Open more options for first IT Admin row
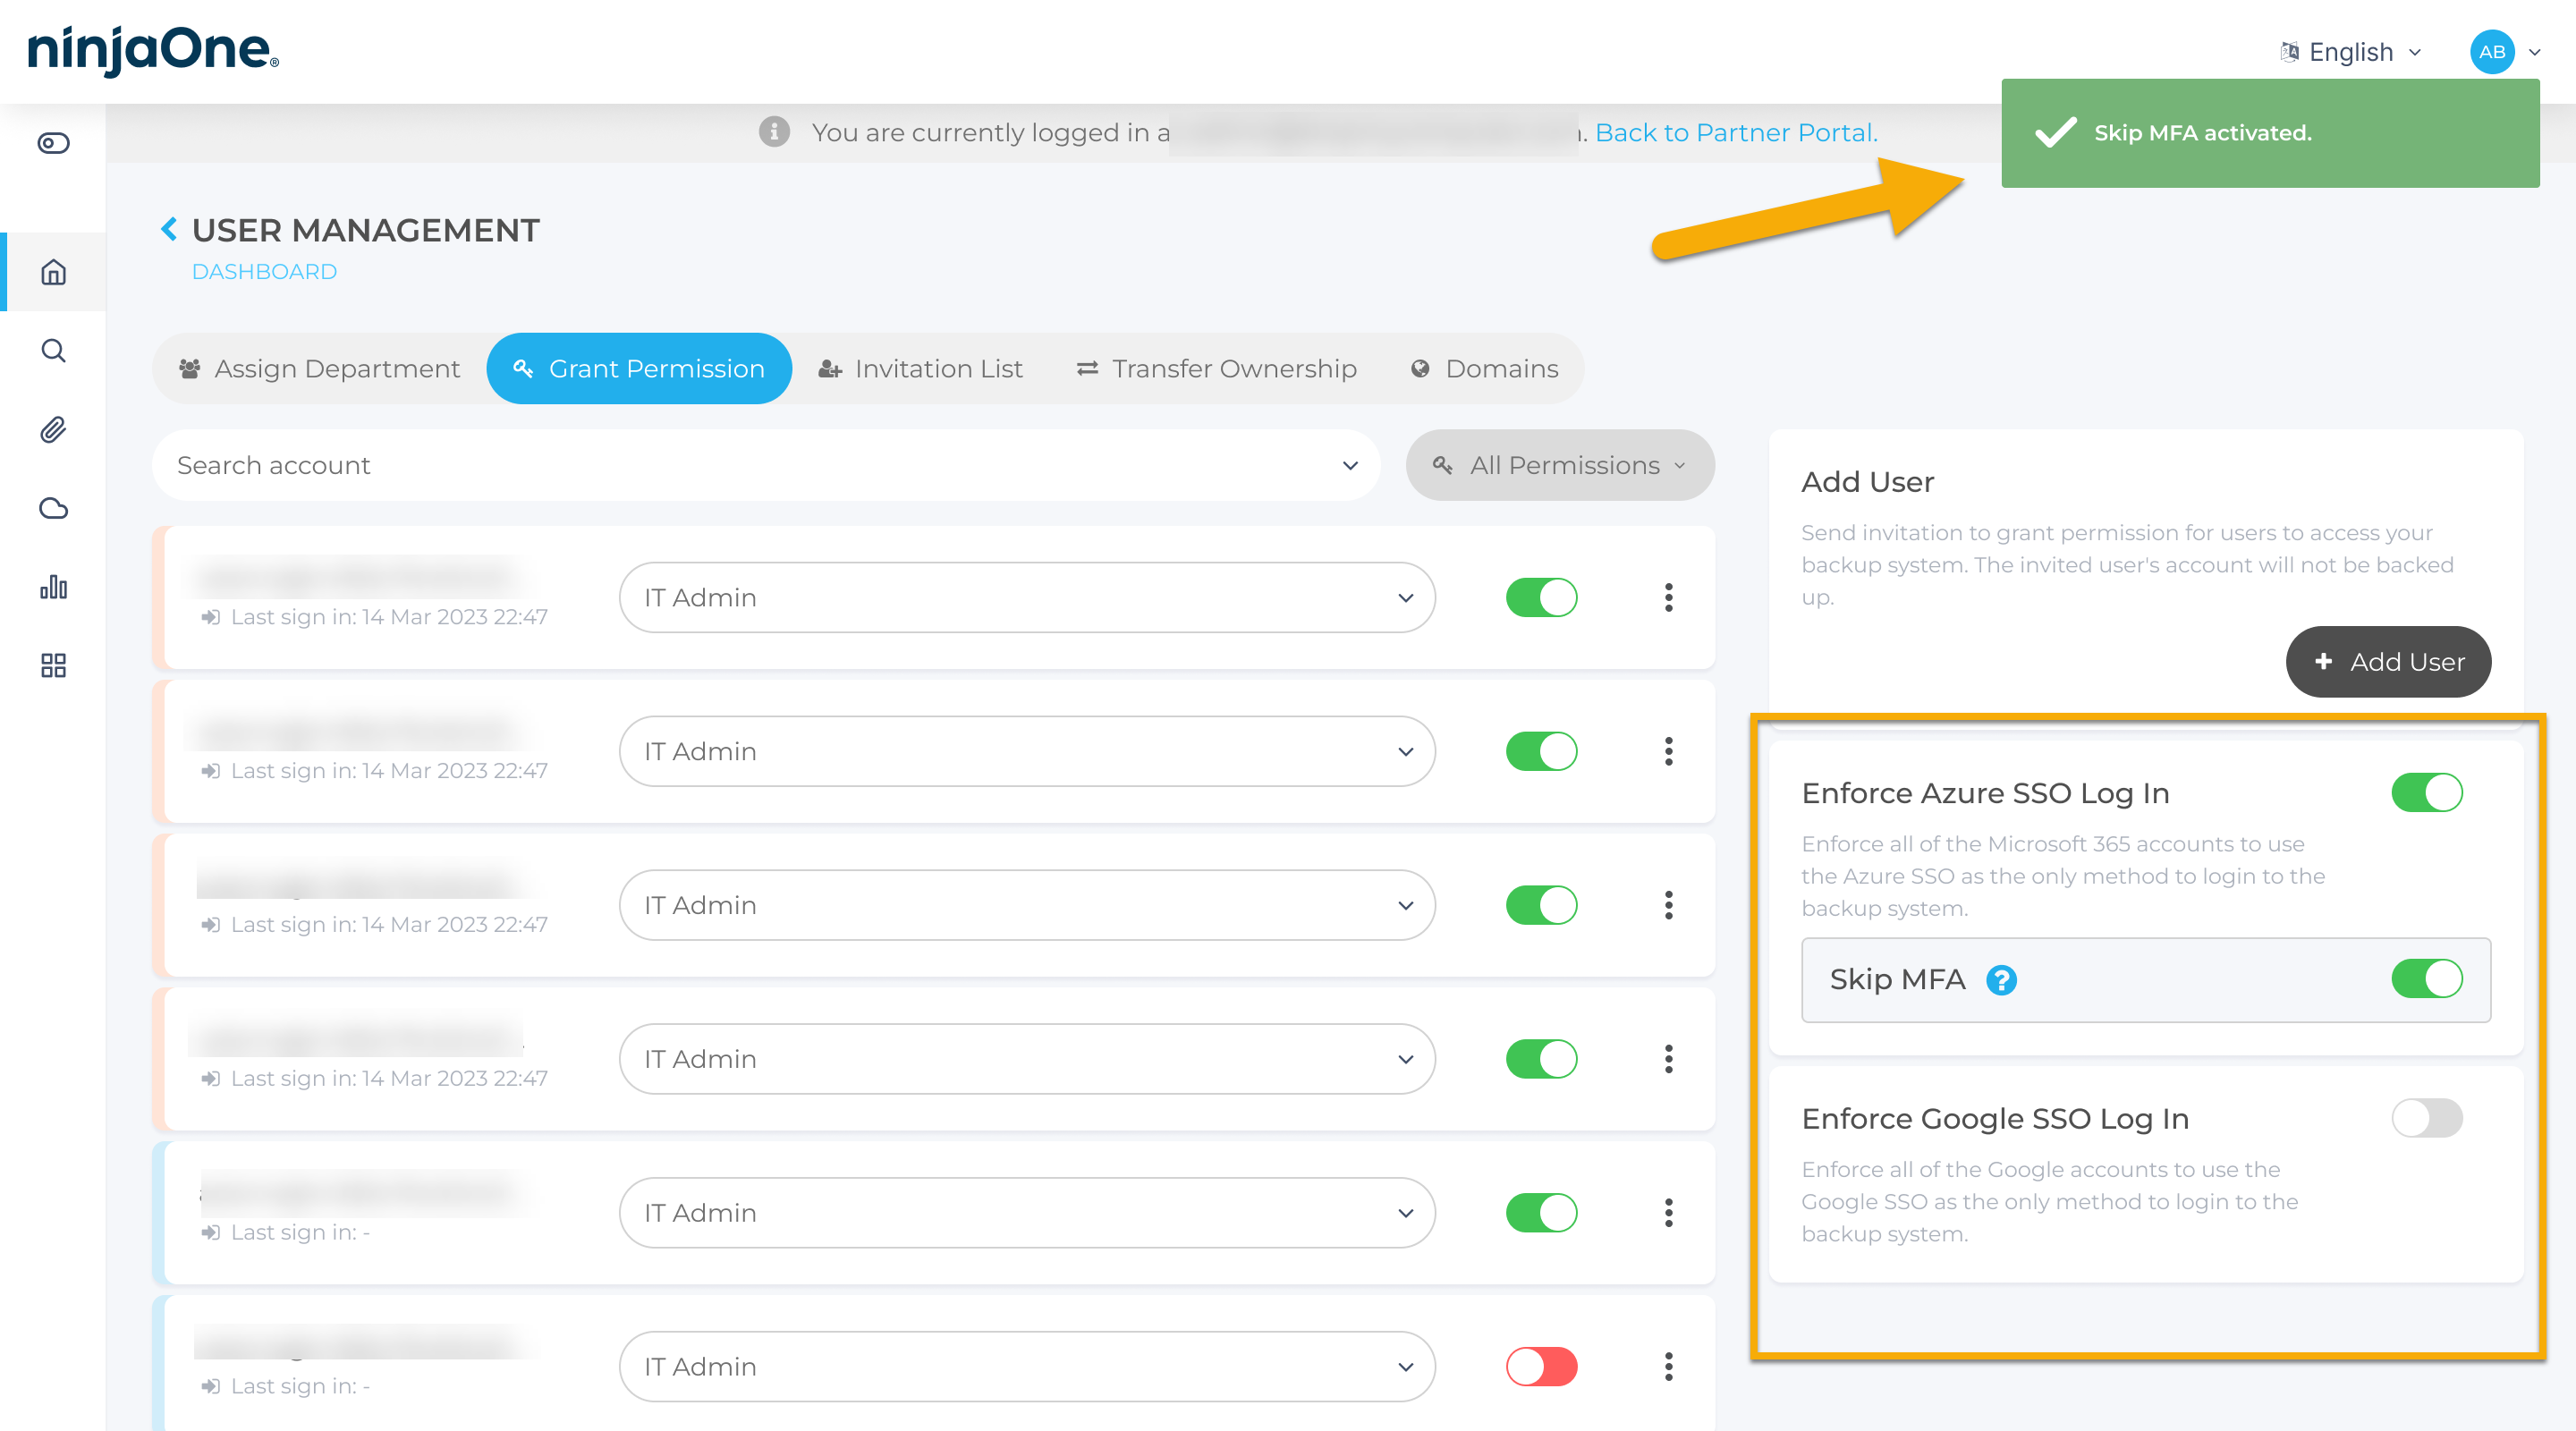Screen dimensions: 2576x1431 [x=1669, y=597]
